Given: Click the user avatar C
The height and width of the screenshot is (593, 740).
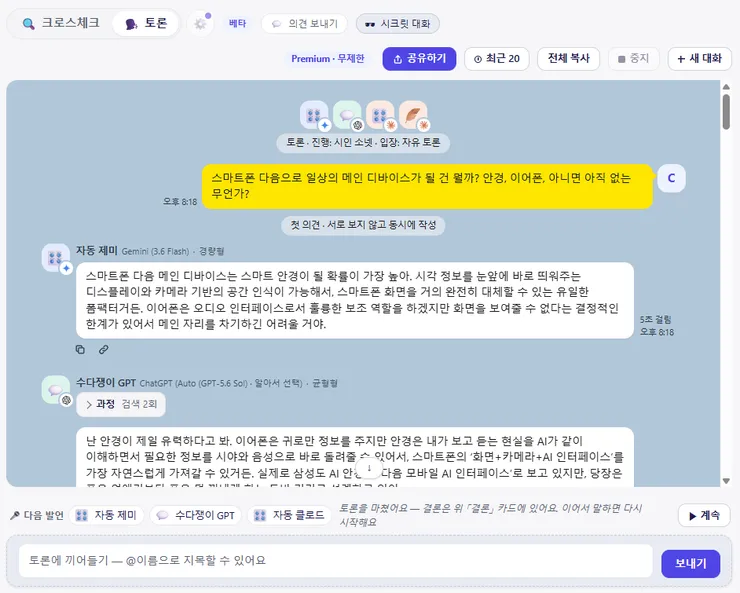Looking at the screenshot, I should click(x=671, y=178).
